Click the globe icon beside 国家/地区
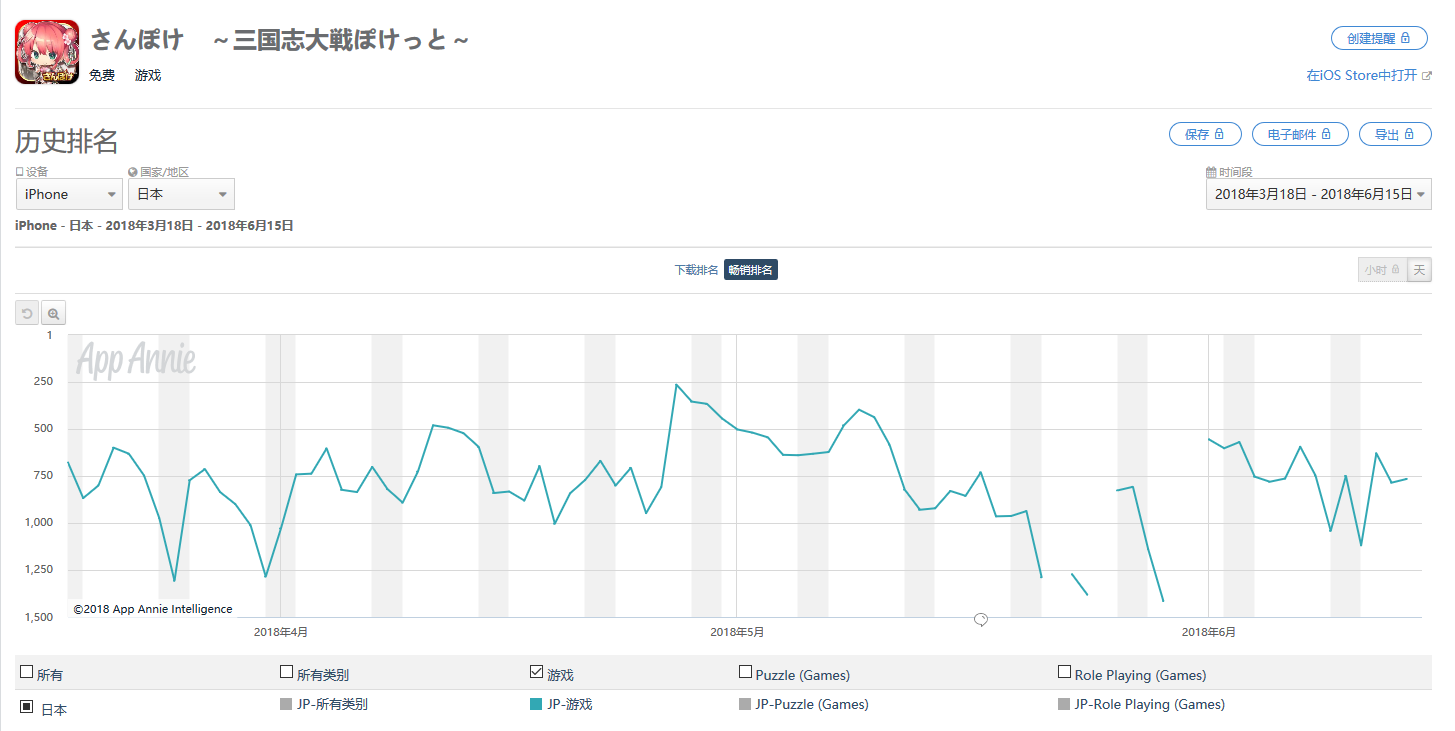The image size is (1455, 731). (133, 172)
